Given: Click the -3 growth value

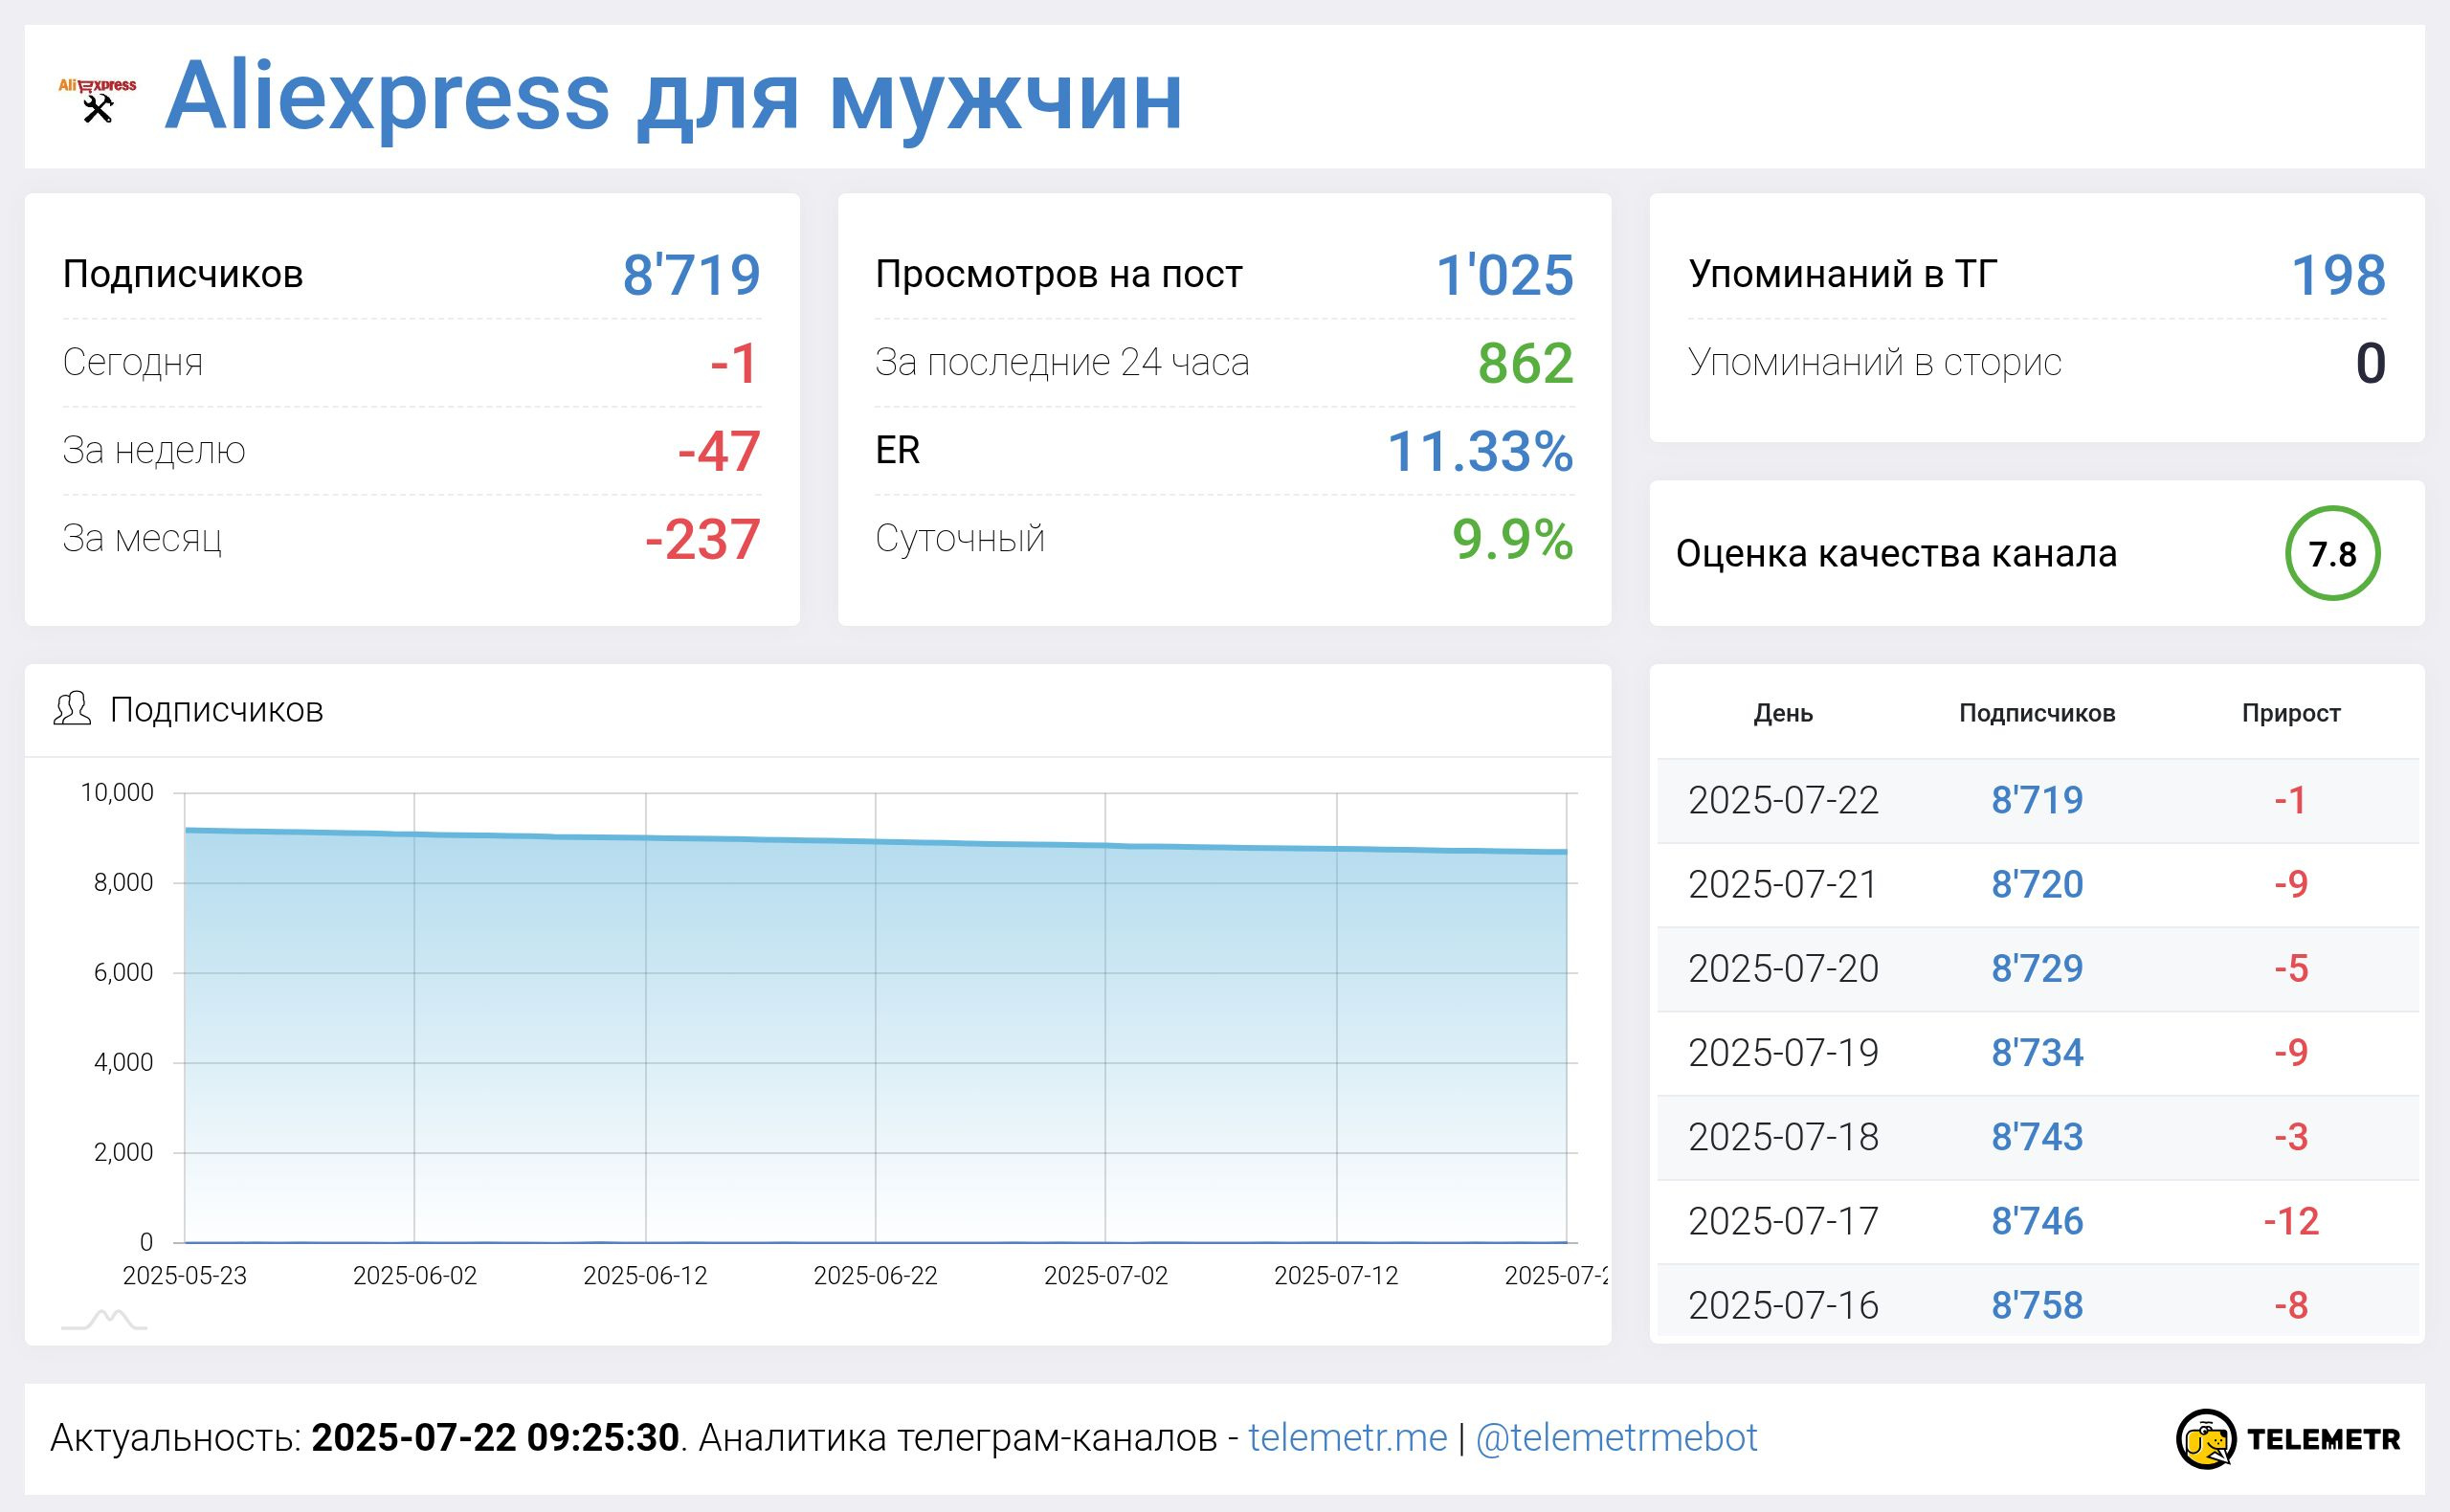Looking at the screenshot, I should [2291, 1137].
